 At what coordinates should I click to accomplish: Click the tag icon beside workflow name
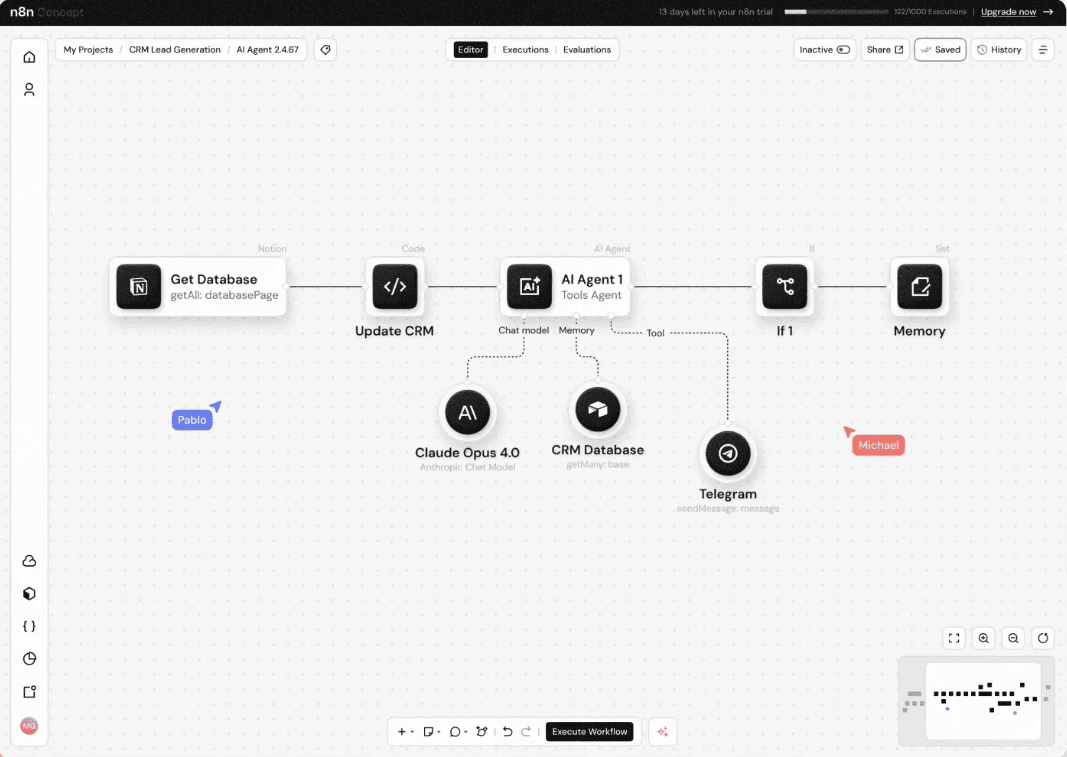click(x=325, y=50)
